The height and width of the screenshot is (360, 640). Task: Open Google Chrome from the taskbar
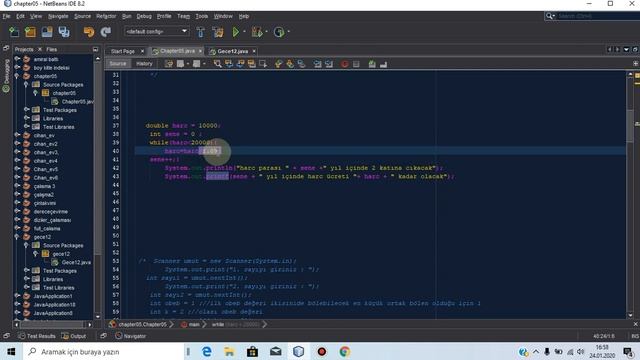point(344,351)
